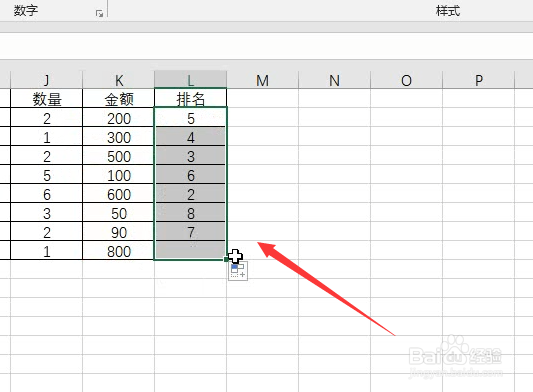
Task: Select column K header
Action: tap(119, 80)
